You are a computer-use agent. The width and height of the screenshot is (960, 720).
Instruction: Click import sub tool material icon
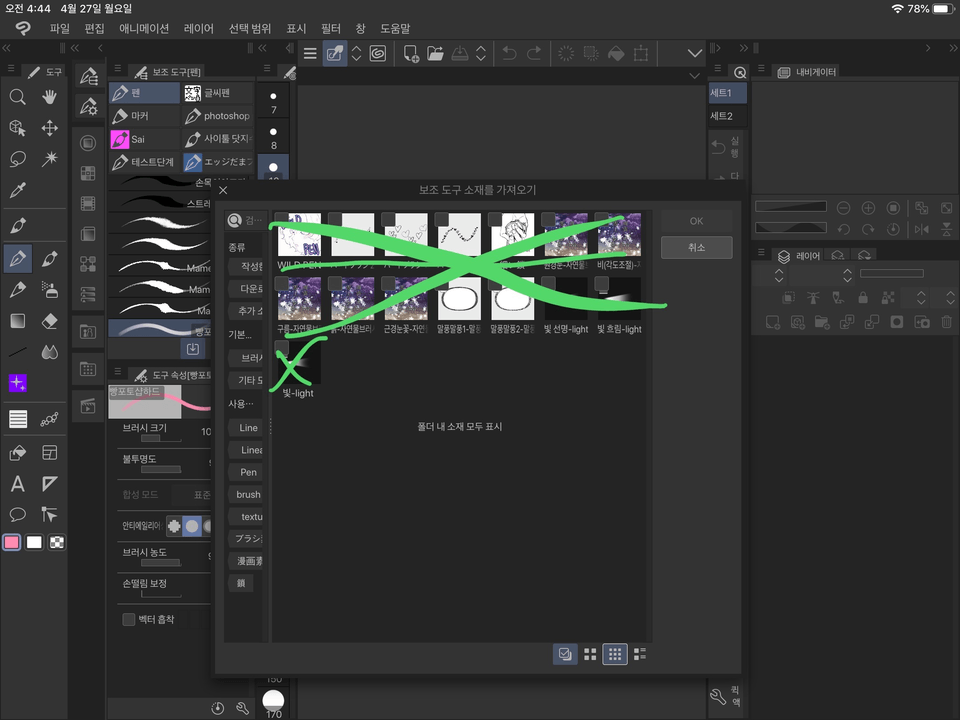[x=192, y=348]
